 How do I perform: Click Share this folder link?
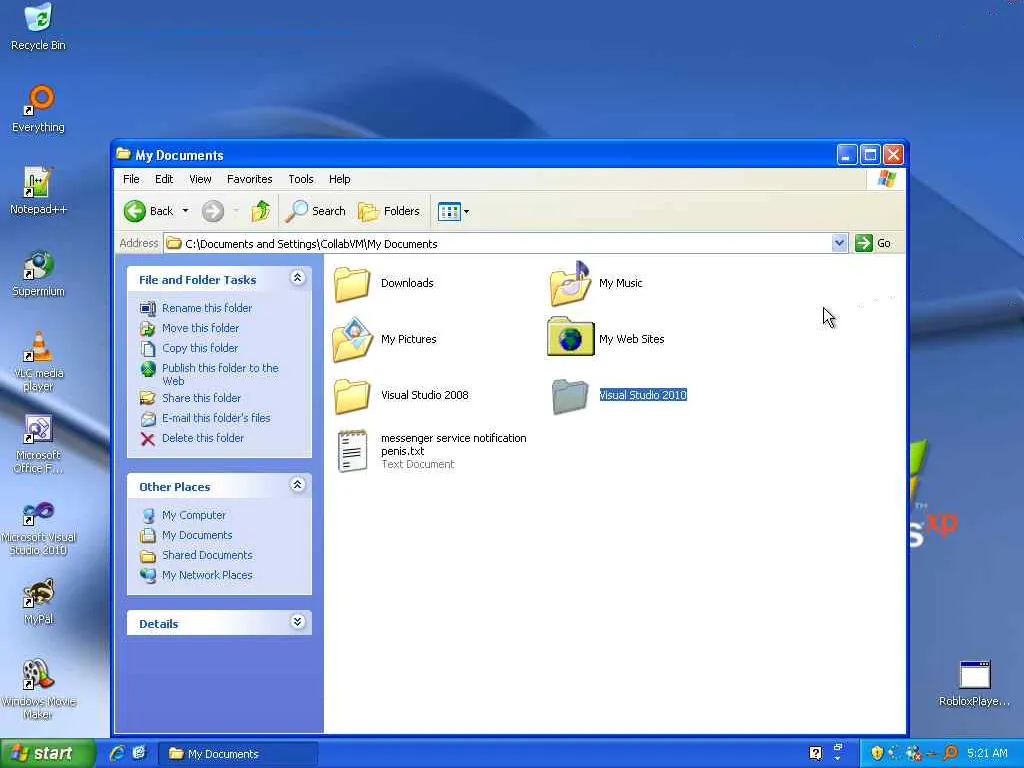[x=201, y=398]
